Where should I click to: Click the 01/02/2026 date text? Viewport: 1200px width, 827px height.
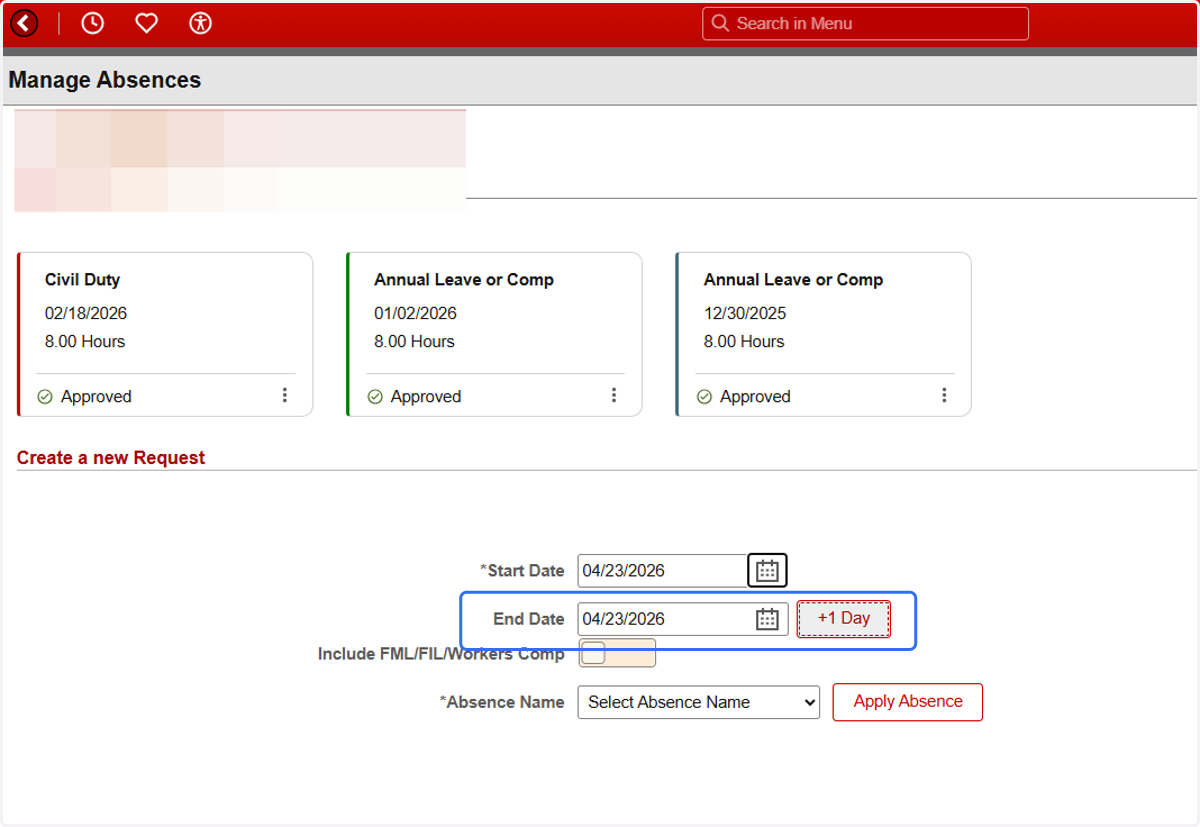[415, 313]
